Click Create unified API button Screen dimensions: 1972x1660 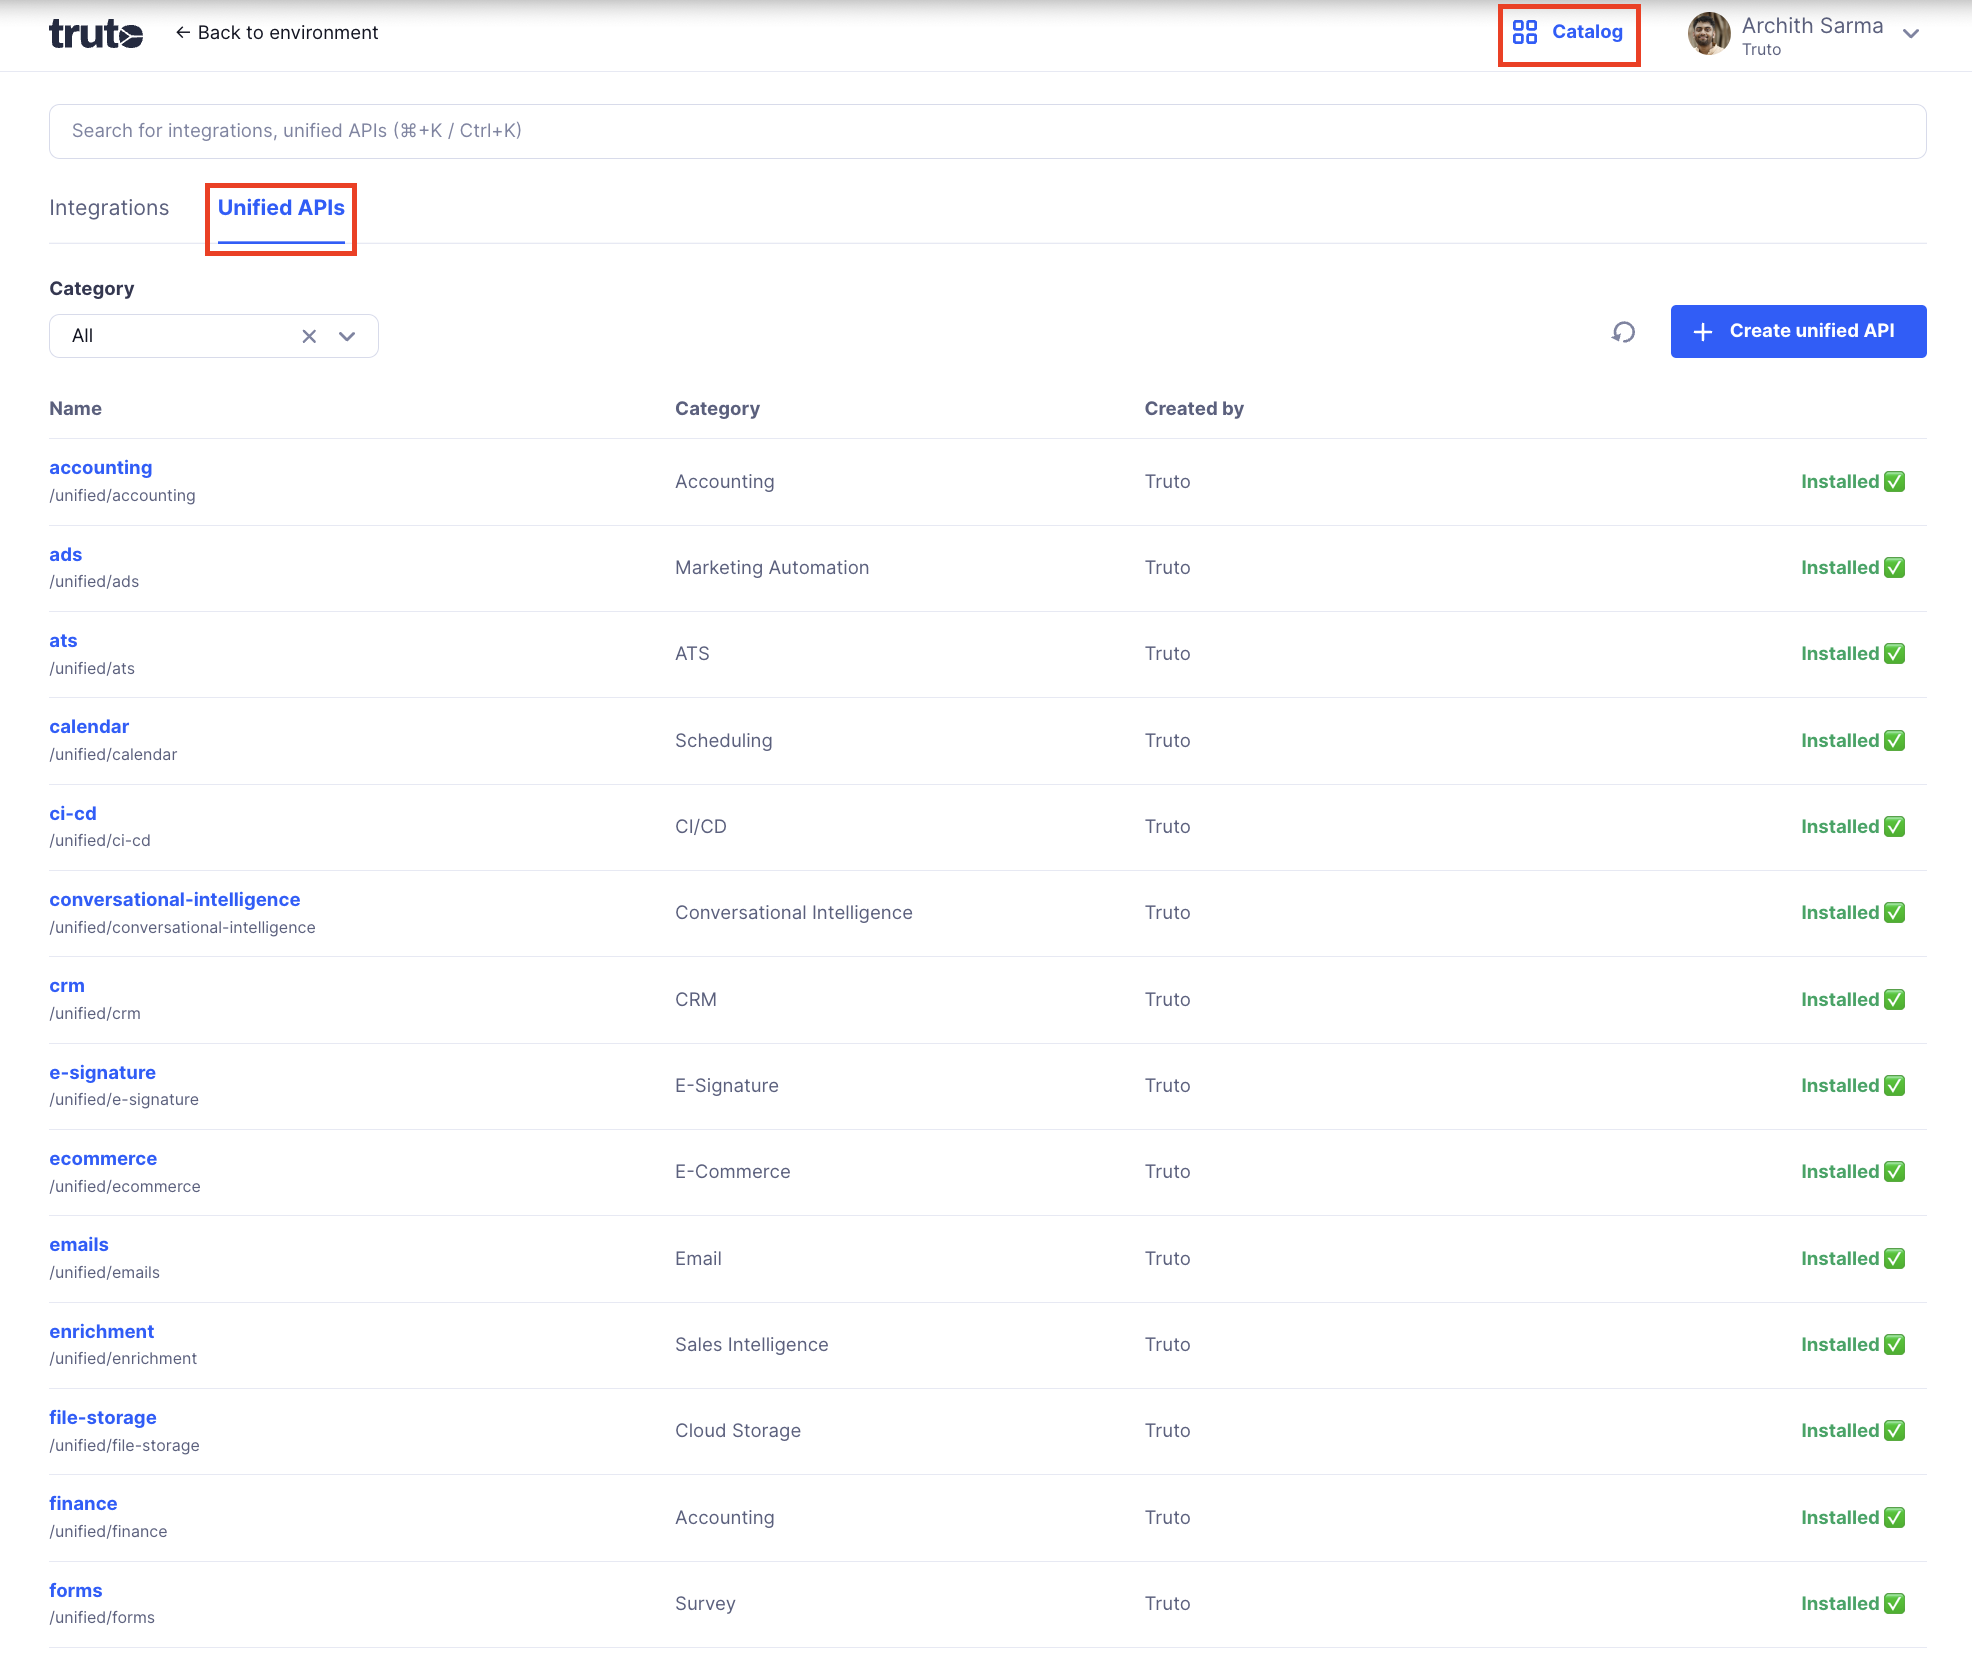1798,331
